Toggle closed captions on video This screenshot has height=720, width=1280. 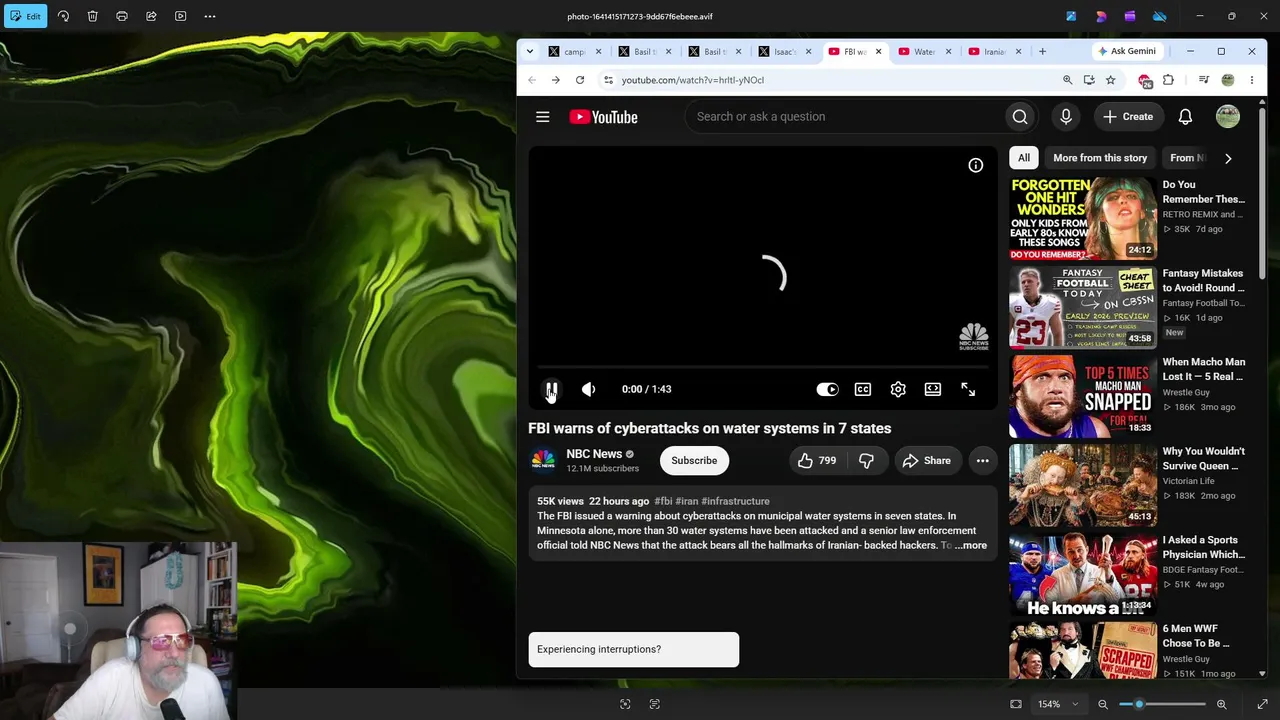tap(863, 389)
